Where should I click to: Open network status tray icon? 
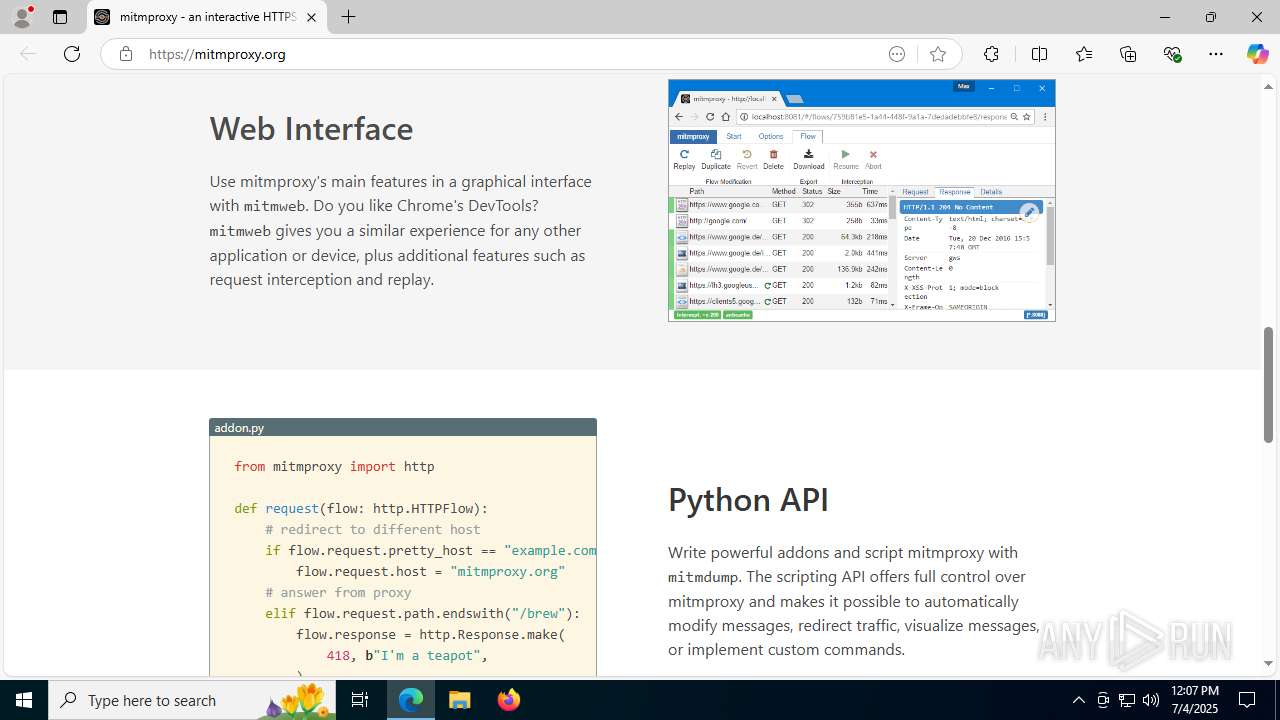1127,700
